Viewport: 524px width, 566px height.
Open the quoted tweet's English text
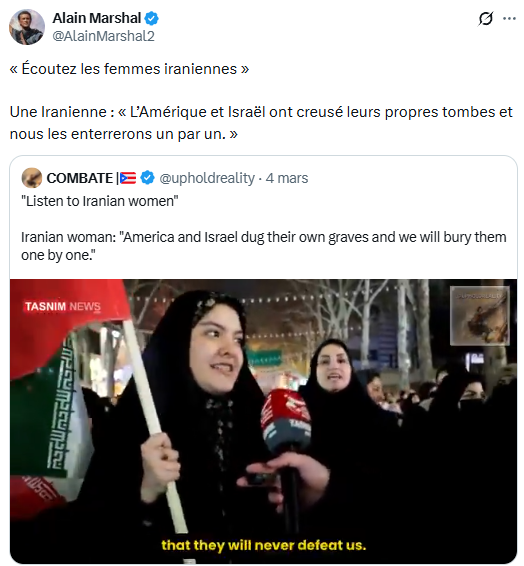pyautogui.click(x=263, y=228)
